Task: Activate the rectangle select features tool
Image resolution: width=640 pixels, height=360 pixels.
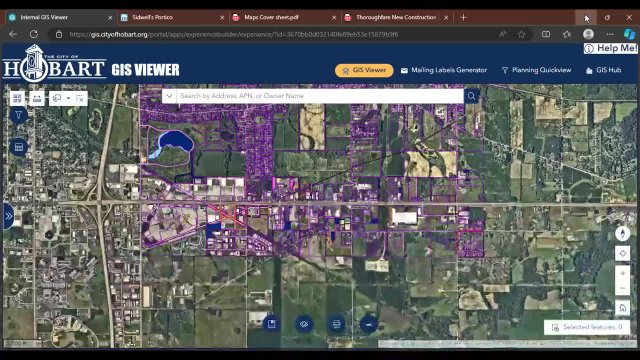Action: (x=57, y=98)
